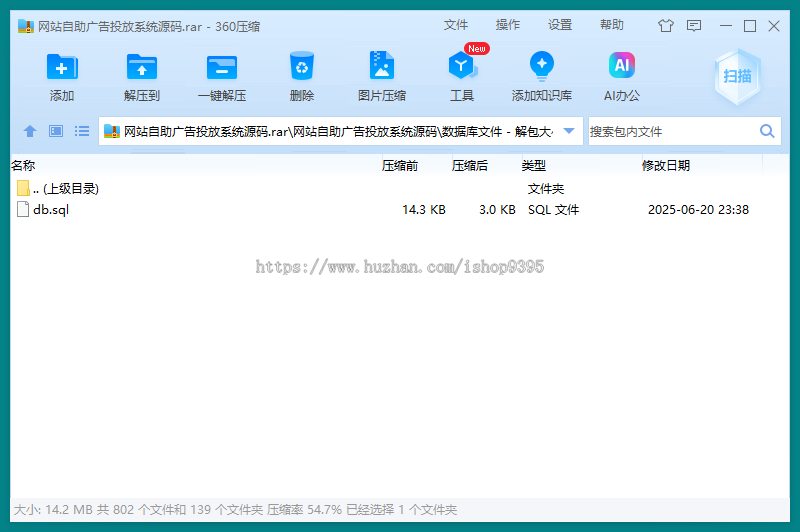Click the 文件夹 type cell

(545, 189)
